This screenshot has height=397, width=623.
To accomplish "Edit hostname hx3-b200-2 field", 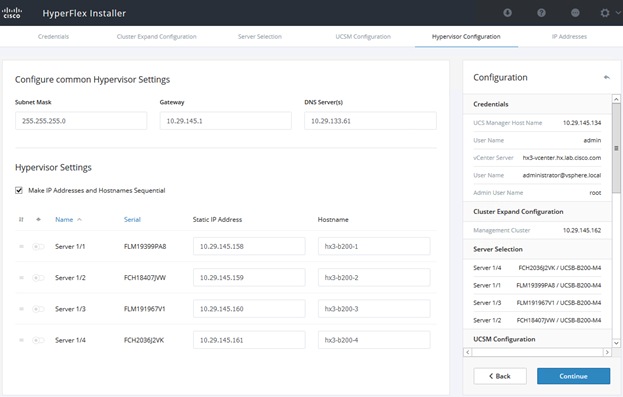I will (374, 277).
